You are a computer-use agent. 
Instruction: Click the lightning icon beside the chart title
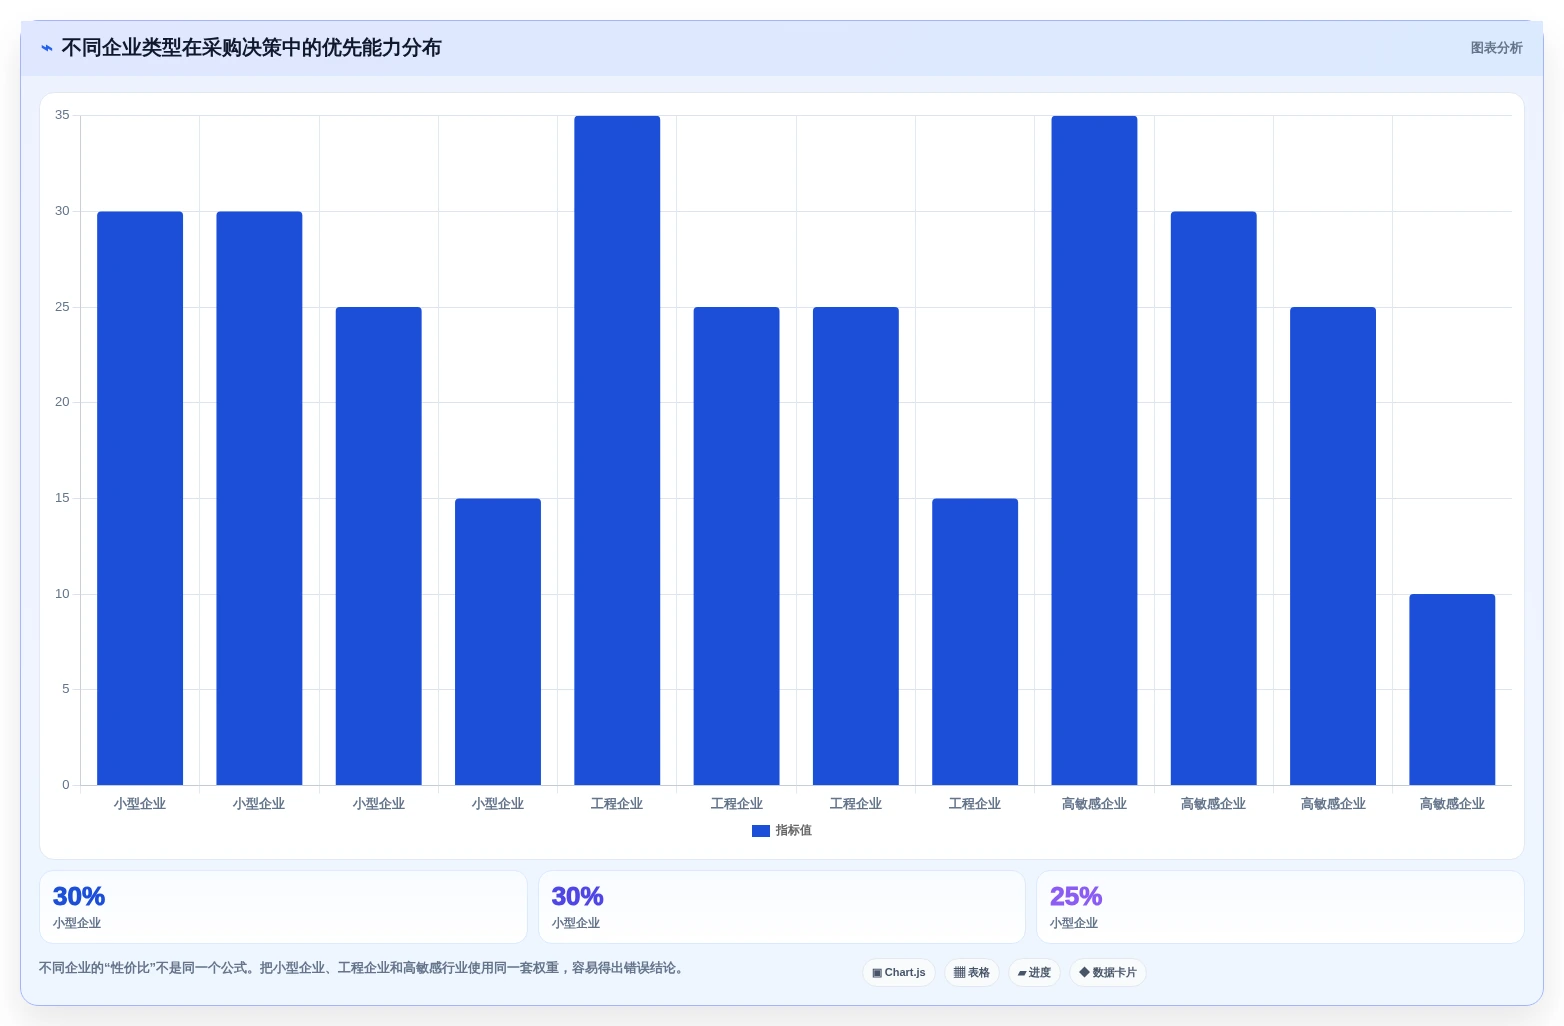click(x=46, y=48)
